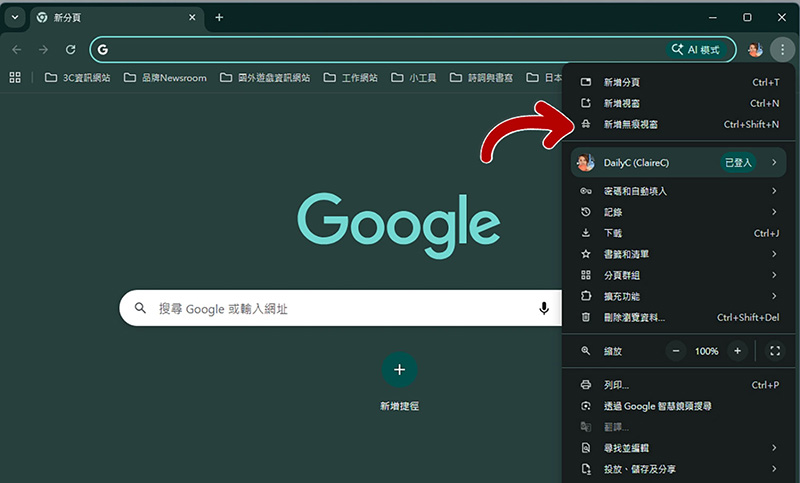Click the profile avatar in toolbar
The width and height of the screenshot is (800, 483).
(x=755, y=49)
